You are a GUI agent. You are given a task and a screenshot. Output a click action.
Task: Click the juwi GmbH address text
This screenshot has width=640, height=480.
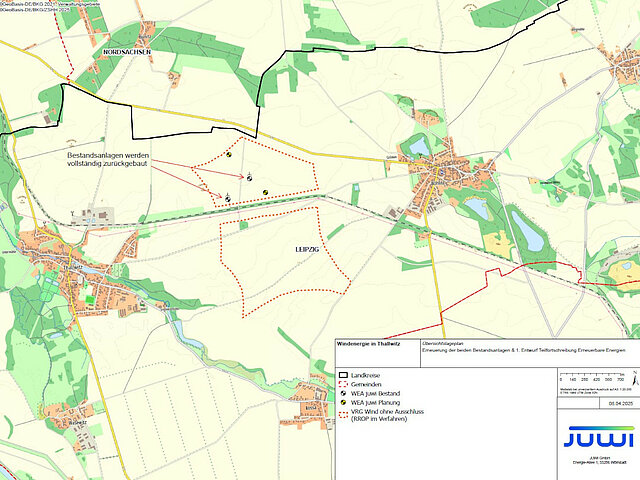(x=600, y=460)
